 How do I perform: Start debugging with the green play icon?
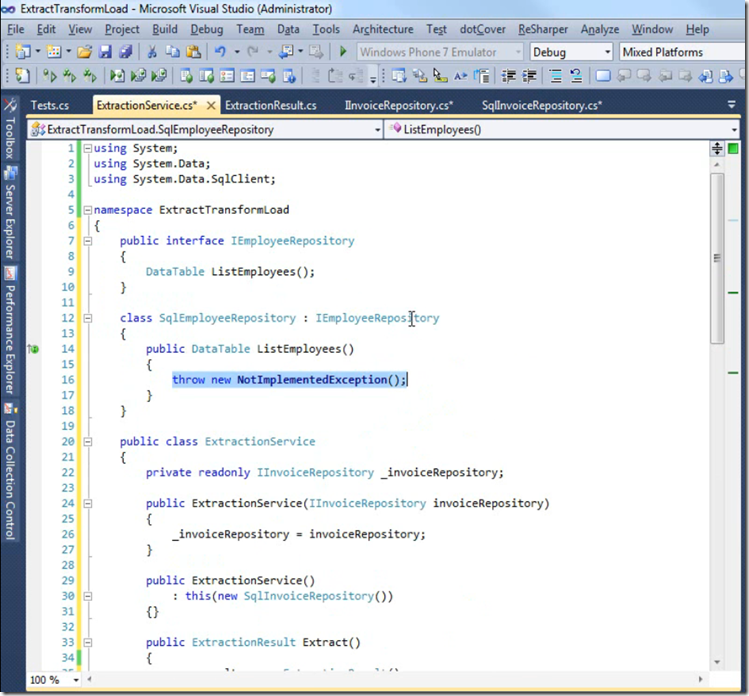pyautogui.click(x=342, y=52)
